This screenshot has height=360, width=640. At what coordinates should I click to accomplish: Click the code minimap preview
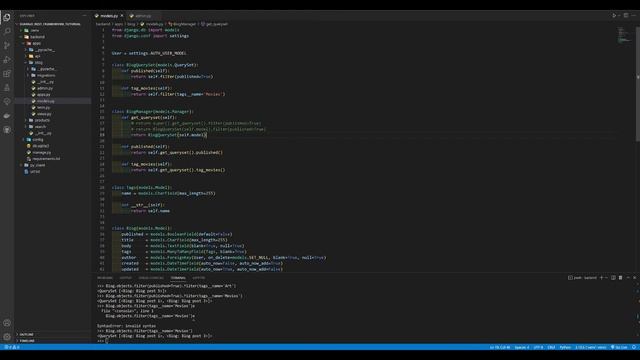pyautogui.click(x=623, y=35)
